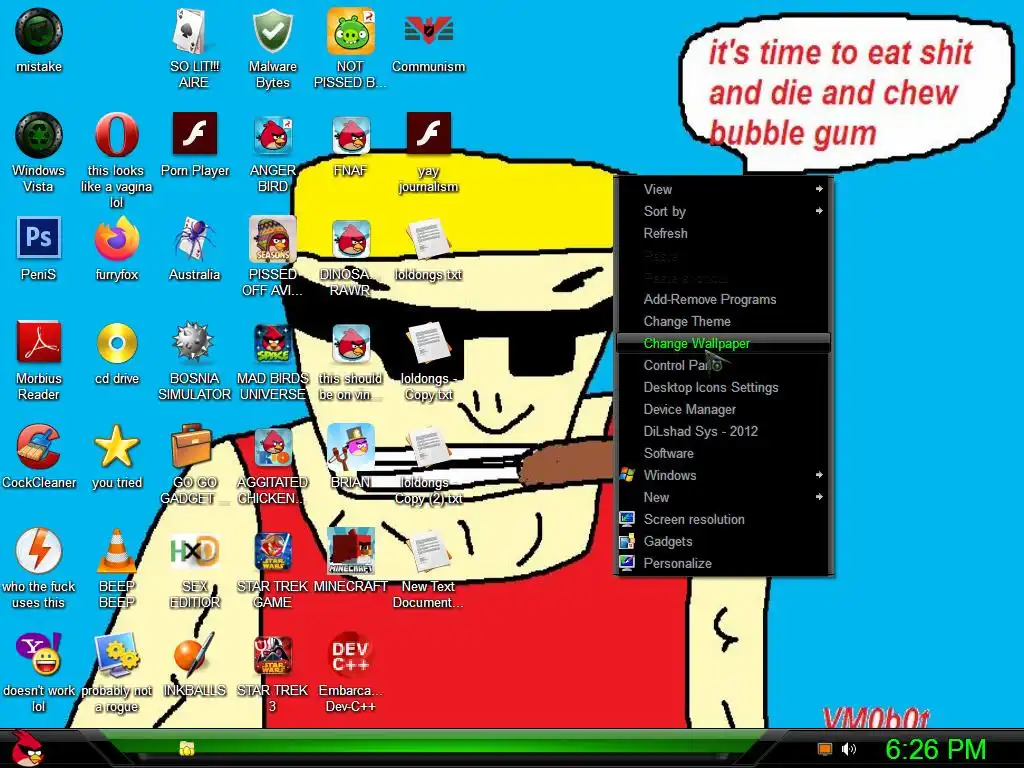1024x768 pixels.
Task: Open the 'yay journalism' Flash icon
Action: coord(428,134)
